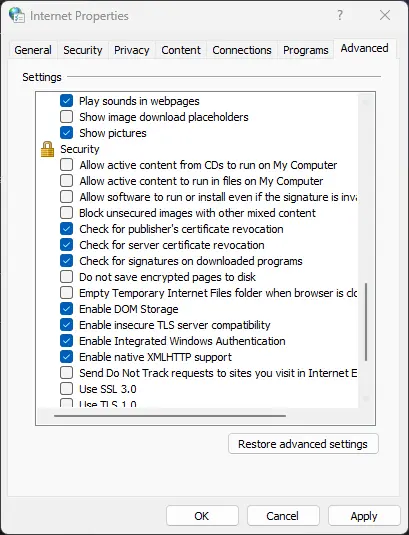Uncheck Show pictures option
The width and height of the screenshot is (409, 535).
(x=67, y=133)
